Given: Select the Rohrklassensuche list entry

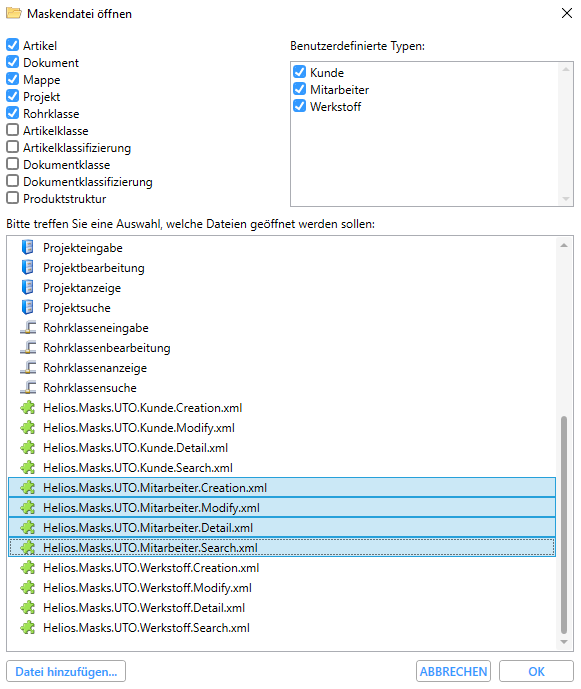Looking at the screenshot, I should tap(282, 388).
